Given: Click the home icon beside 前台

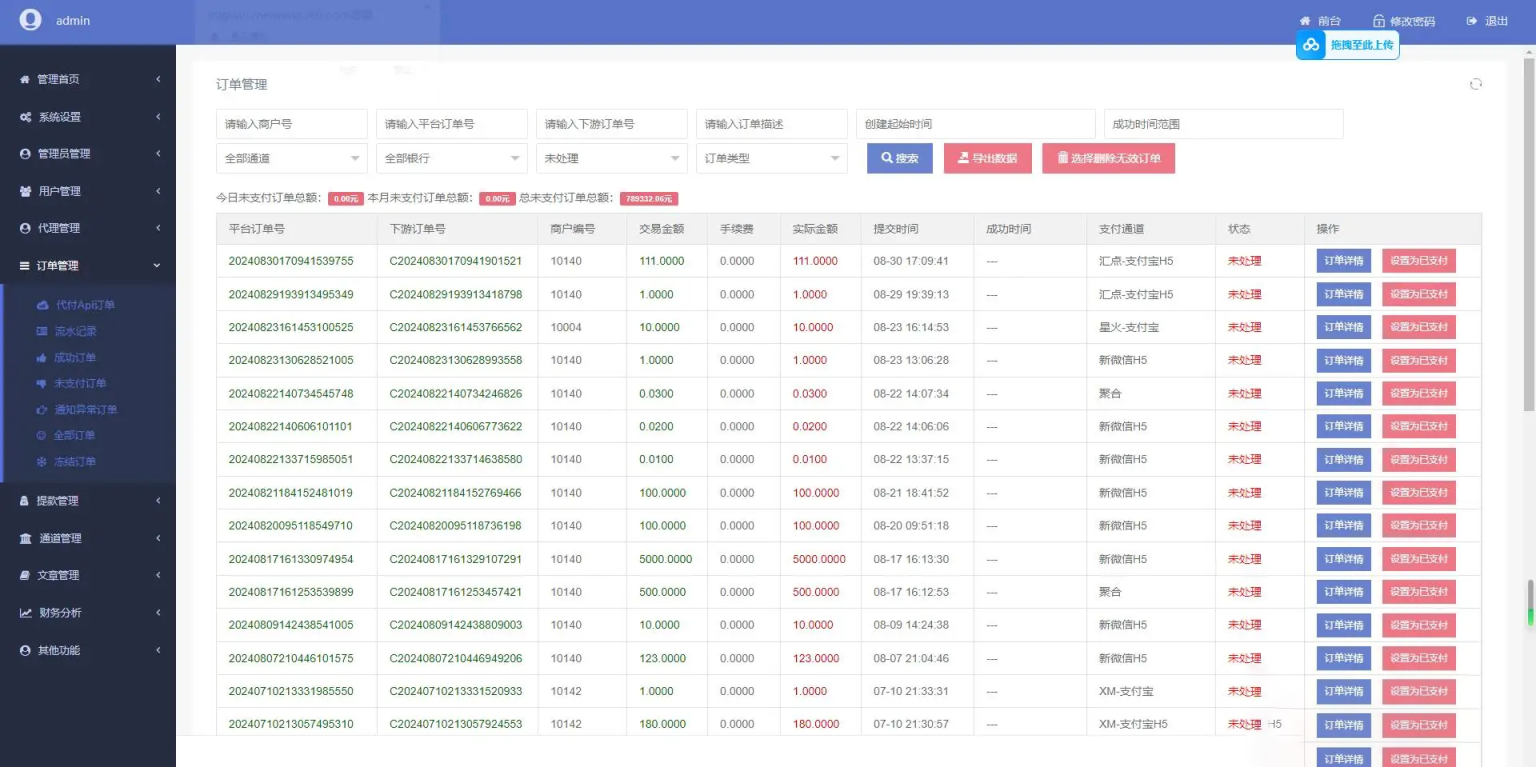Looking at the screenshot, I should click(x=1304, y=21).
